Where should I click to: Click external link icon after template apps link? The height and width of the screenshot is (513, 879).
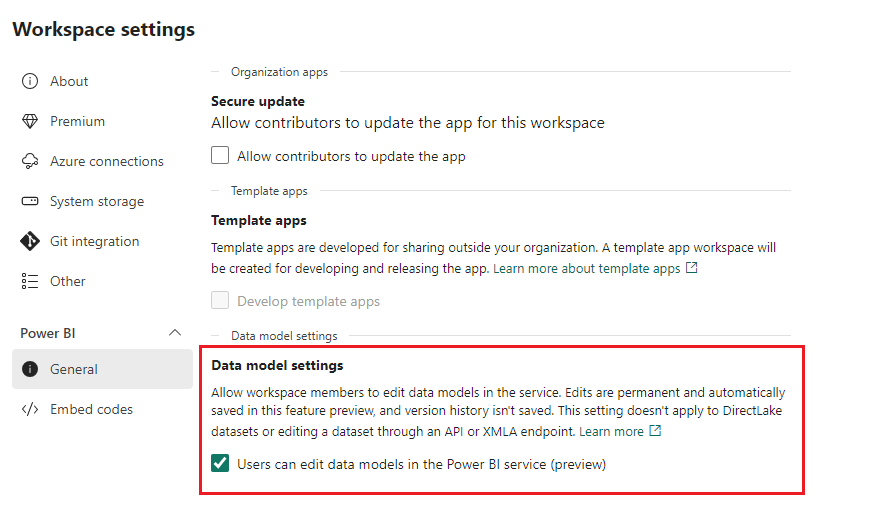[x=692, y=268]
